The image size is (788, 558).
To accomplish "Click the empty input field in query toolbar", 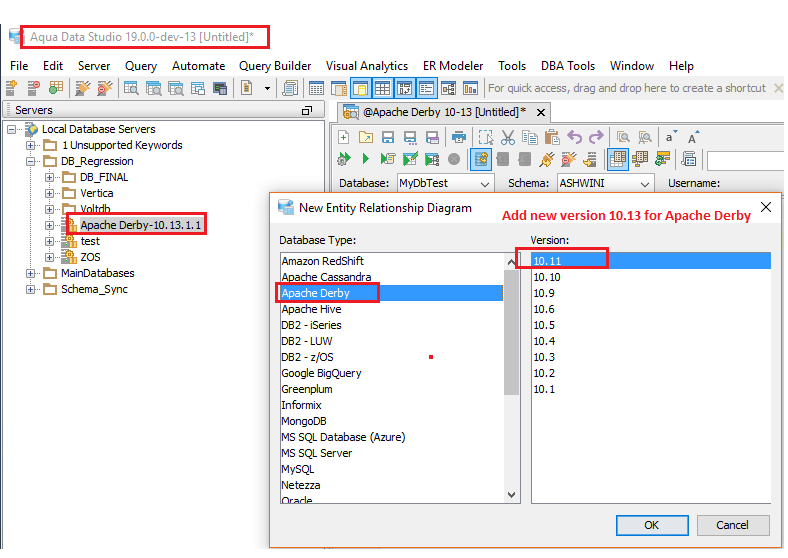I will coord(745,161).
